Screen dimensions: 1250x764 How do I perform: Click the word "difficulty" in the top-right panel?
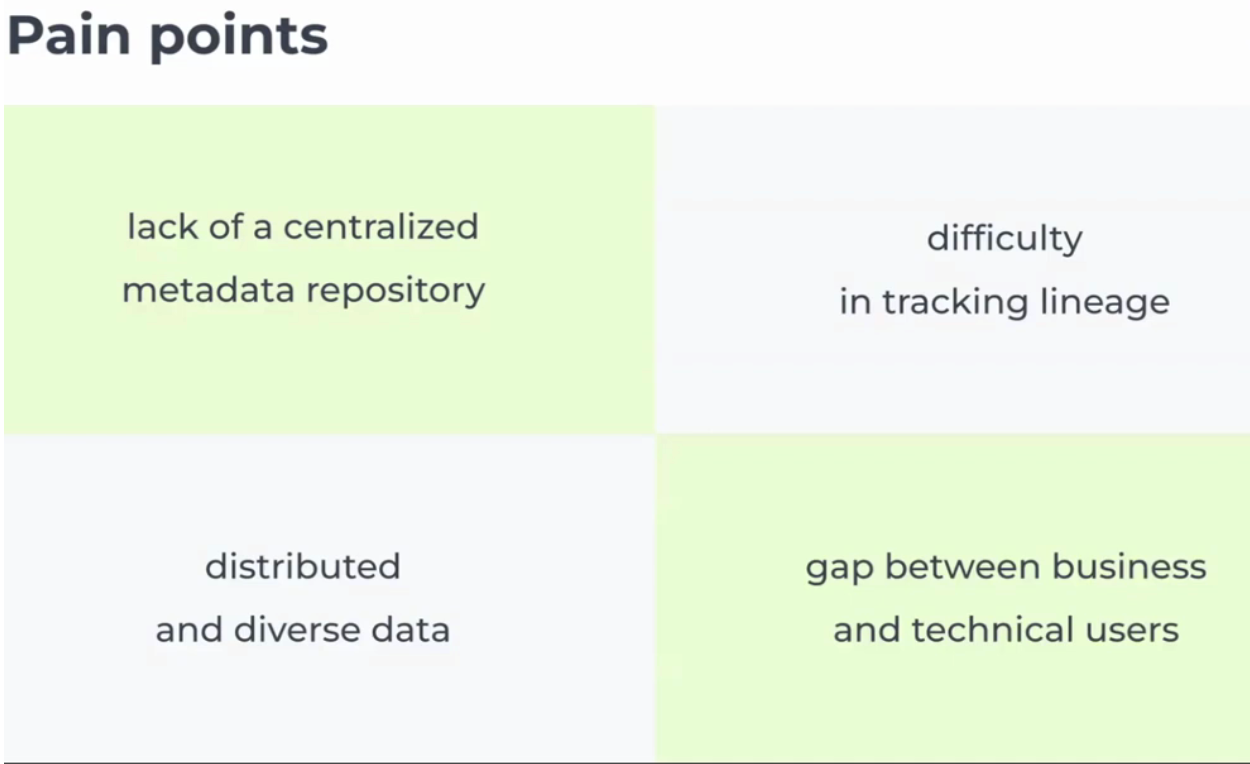1004,239
